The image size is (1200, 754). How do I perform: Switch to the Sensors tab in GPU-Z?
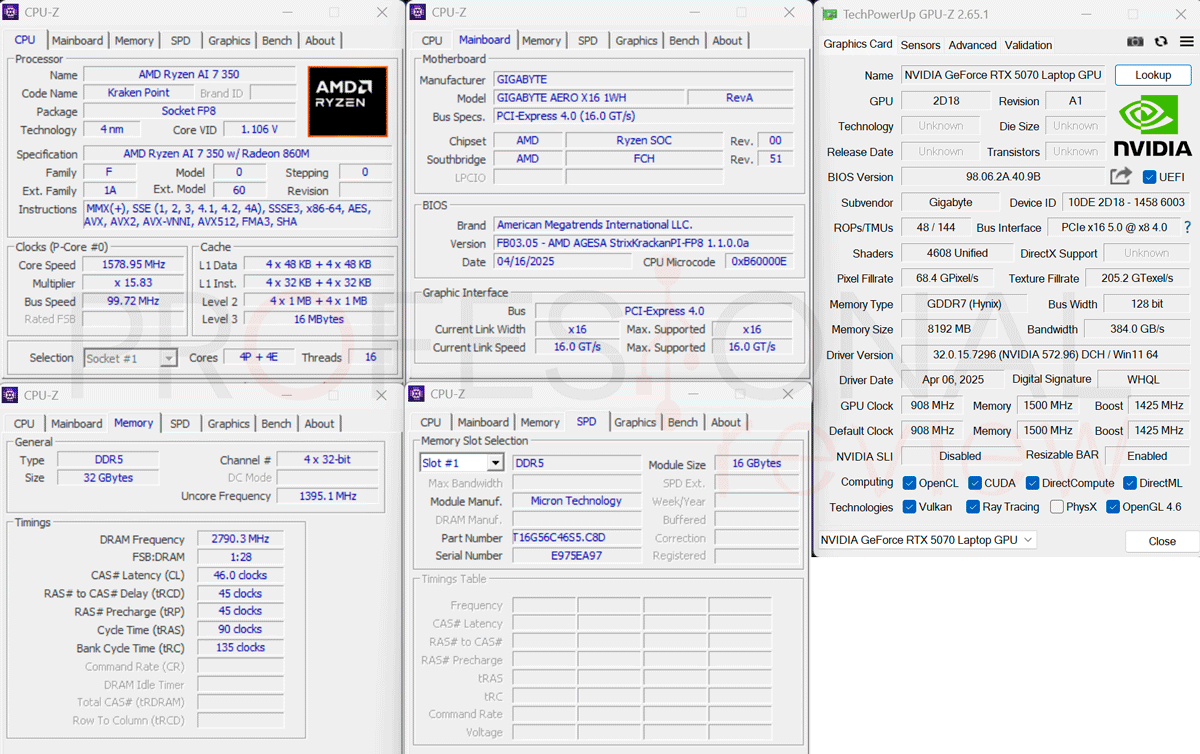[920, 45]
